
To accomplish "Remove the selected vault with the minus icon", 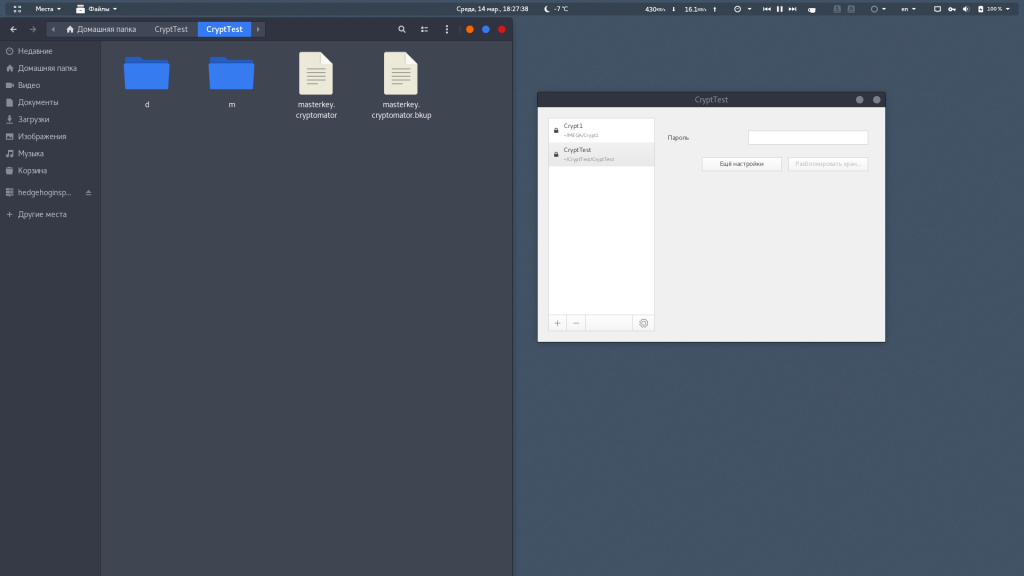I will [576, 323].
